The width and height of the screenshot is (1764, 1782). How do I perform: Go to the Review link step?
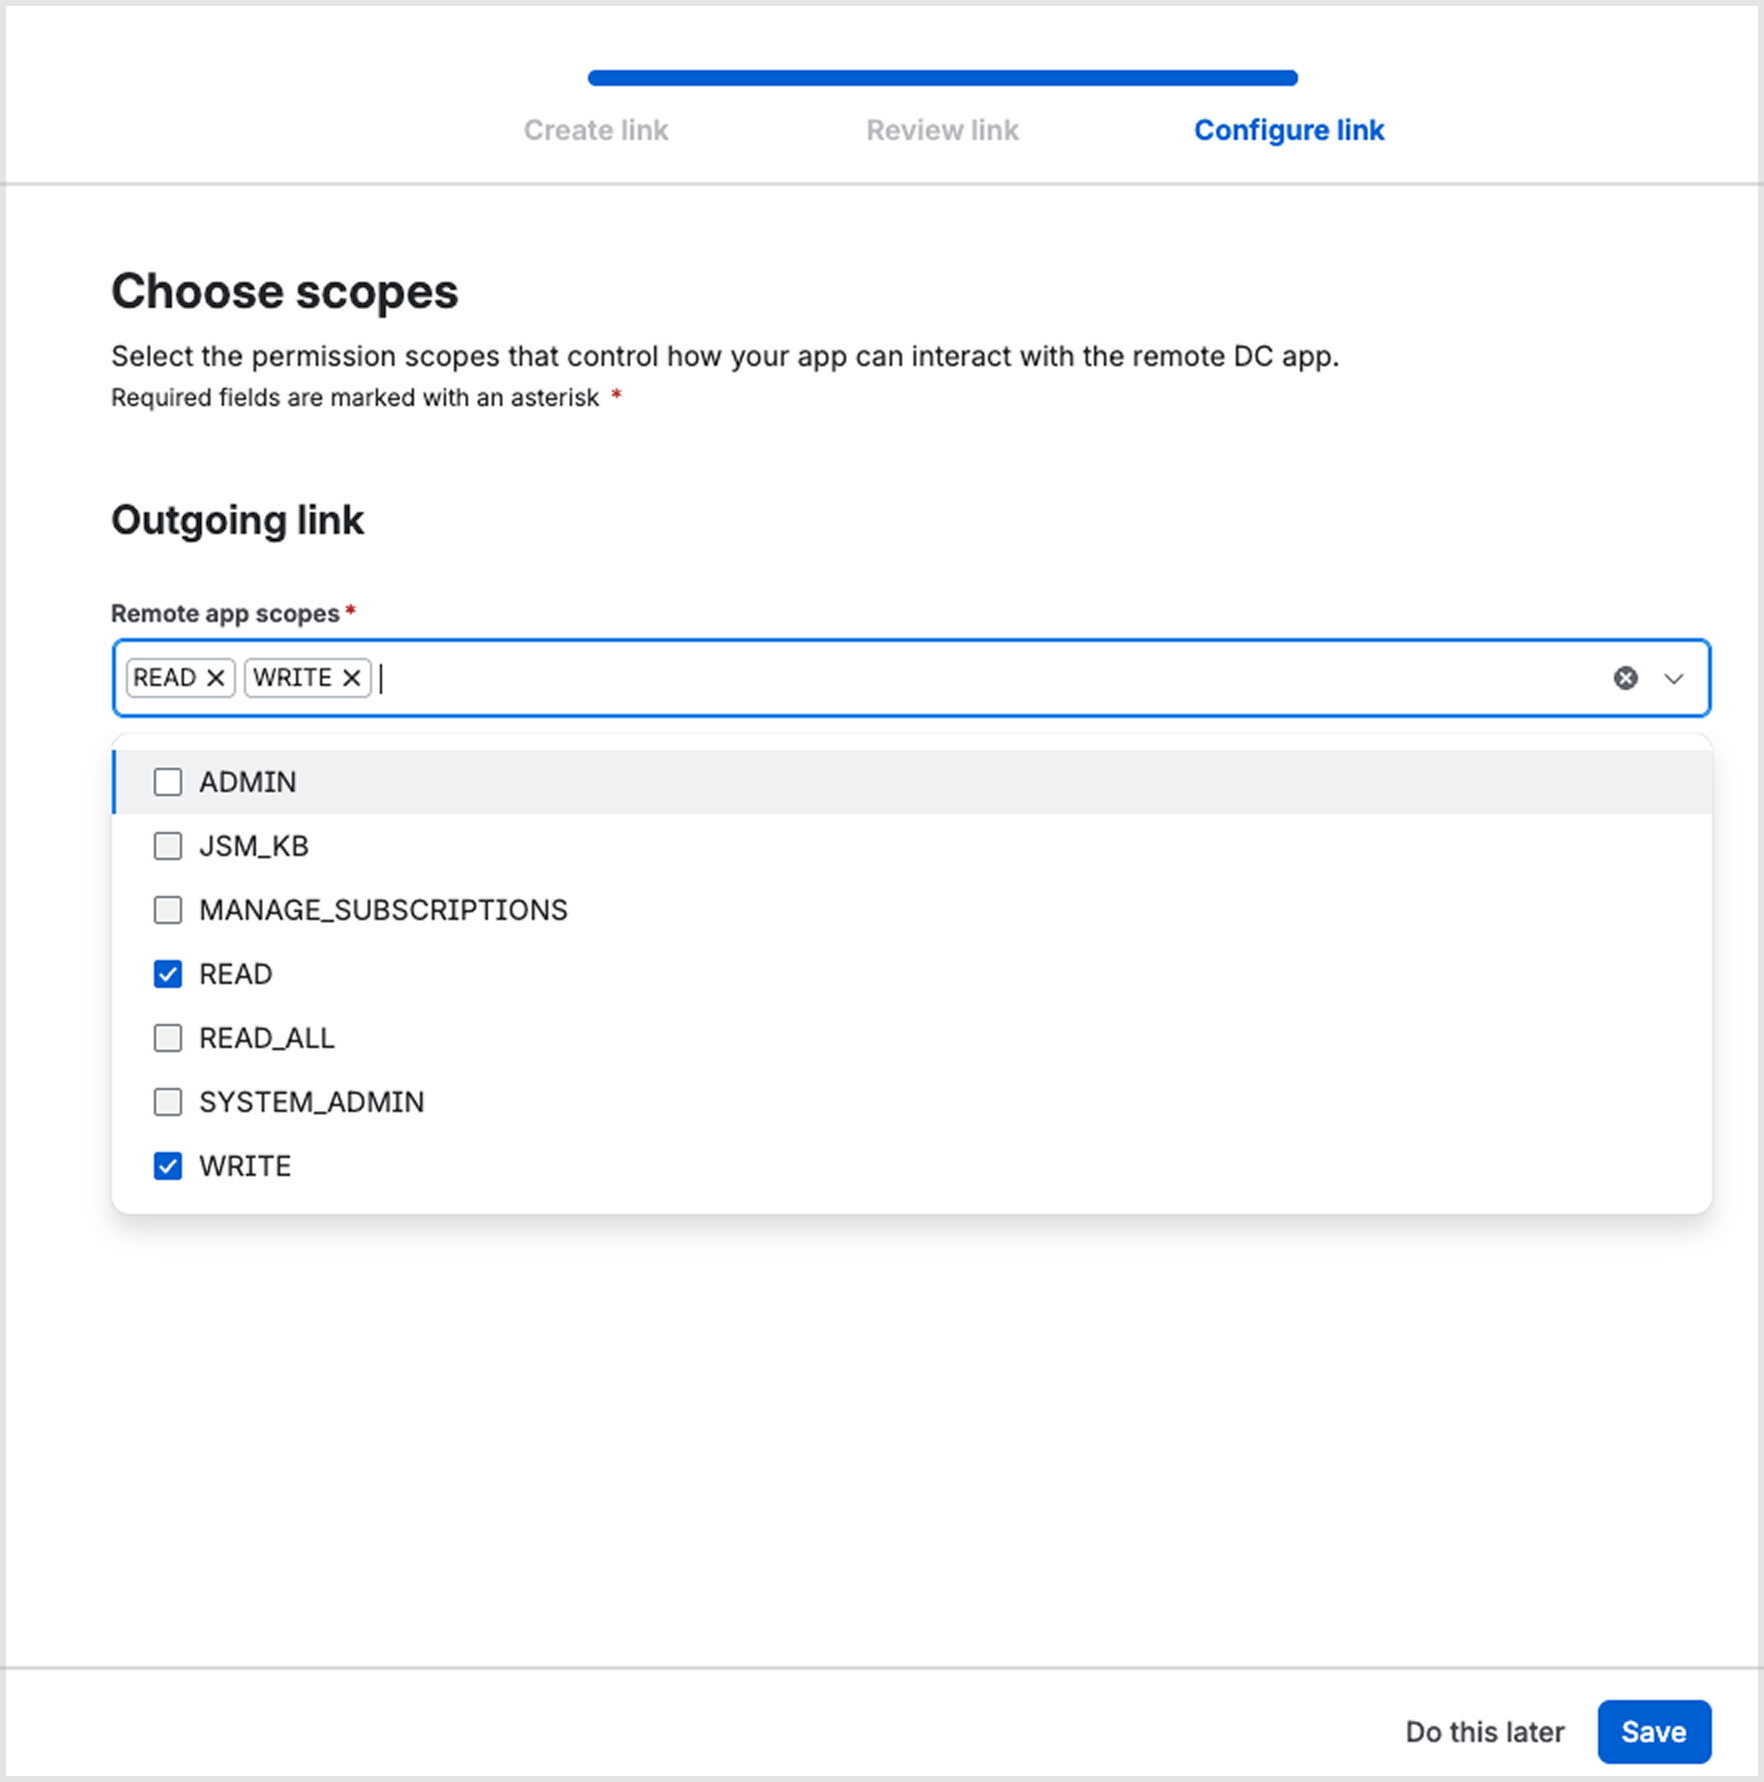coord(942,130)
